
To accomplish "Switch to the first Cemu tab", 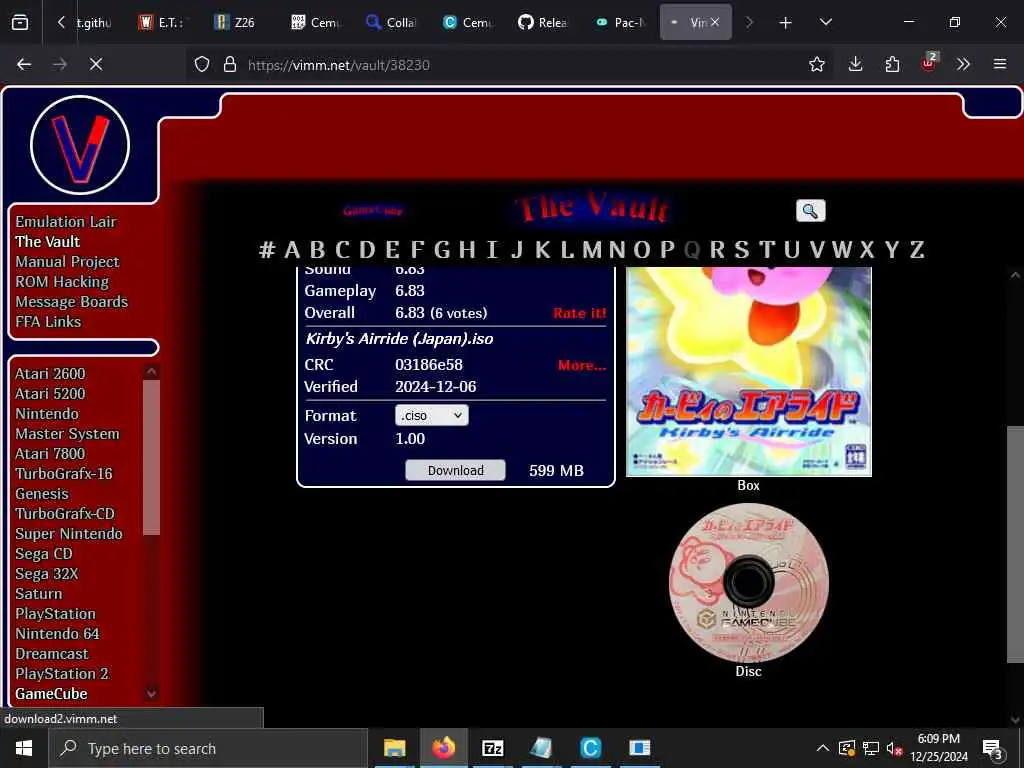I will coord(315,22).
